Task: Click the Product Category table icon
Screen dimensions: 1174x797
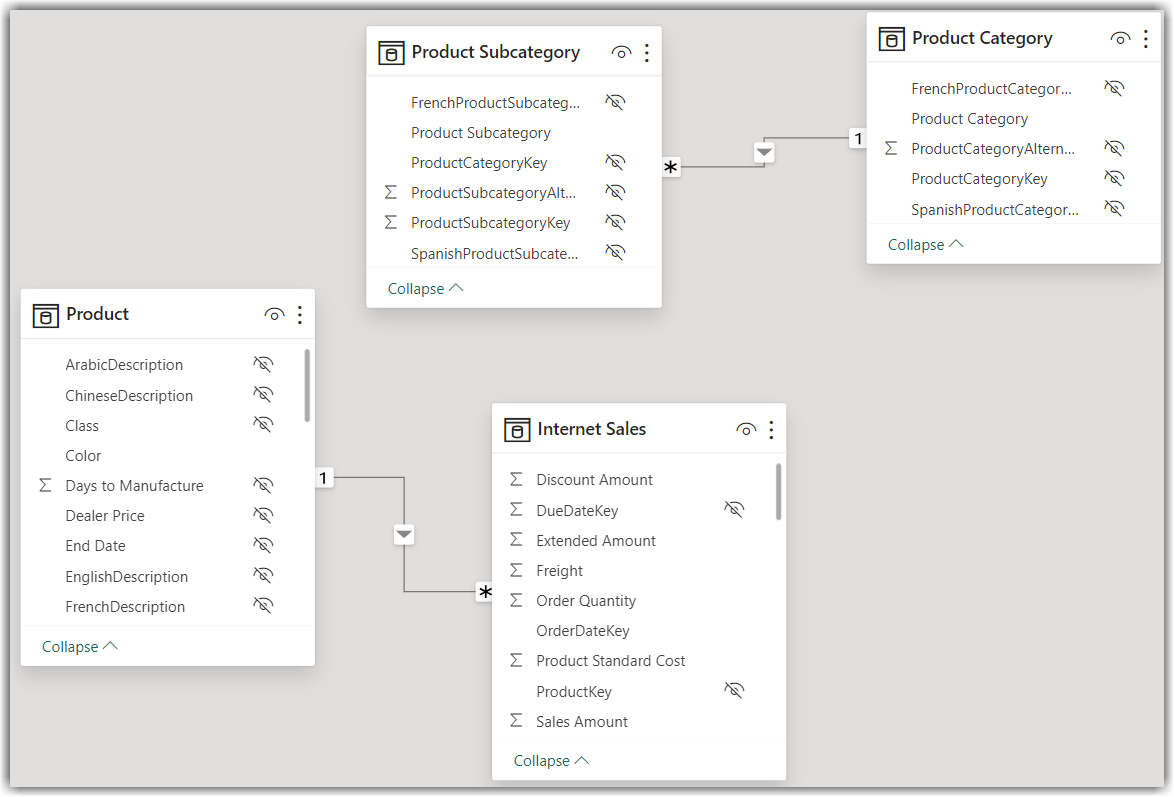Action: [x=891, y=39]
